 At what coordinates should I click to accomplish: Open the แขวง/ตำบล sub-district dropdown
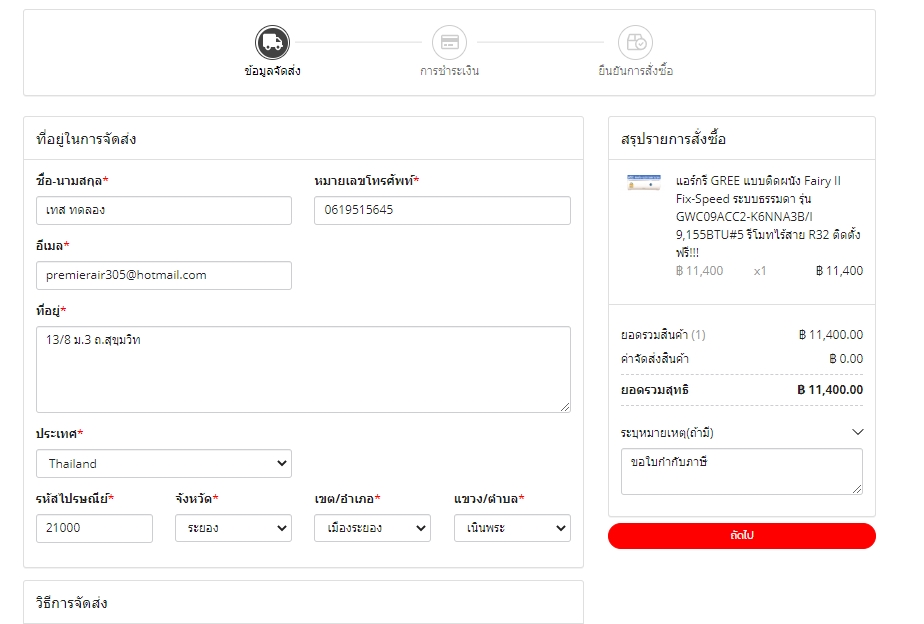click(x=512, y=528)
